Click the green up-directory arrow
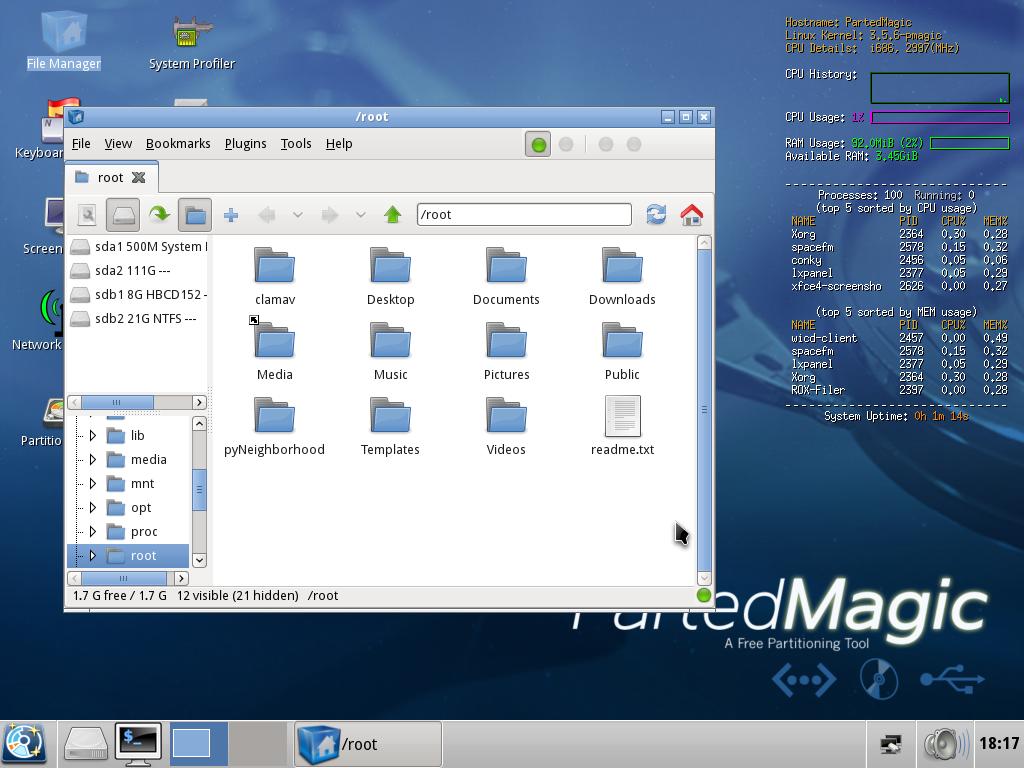Viewport: 1024px width, 768px height. tap(393, 215)
